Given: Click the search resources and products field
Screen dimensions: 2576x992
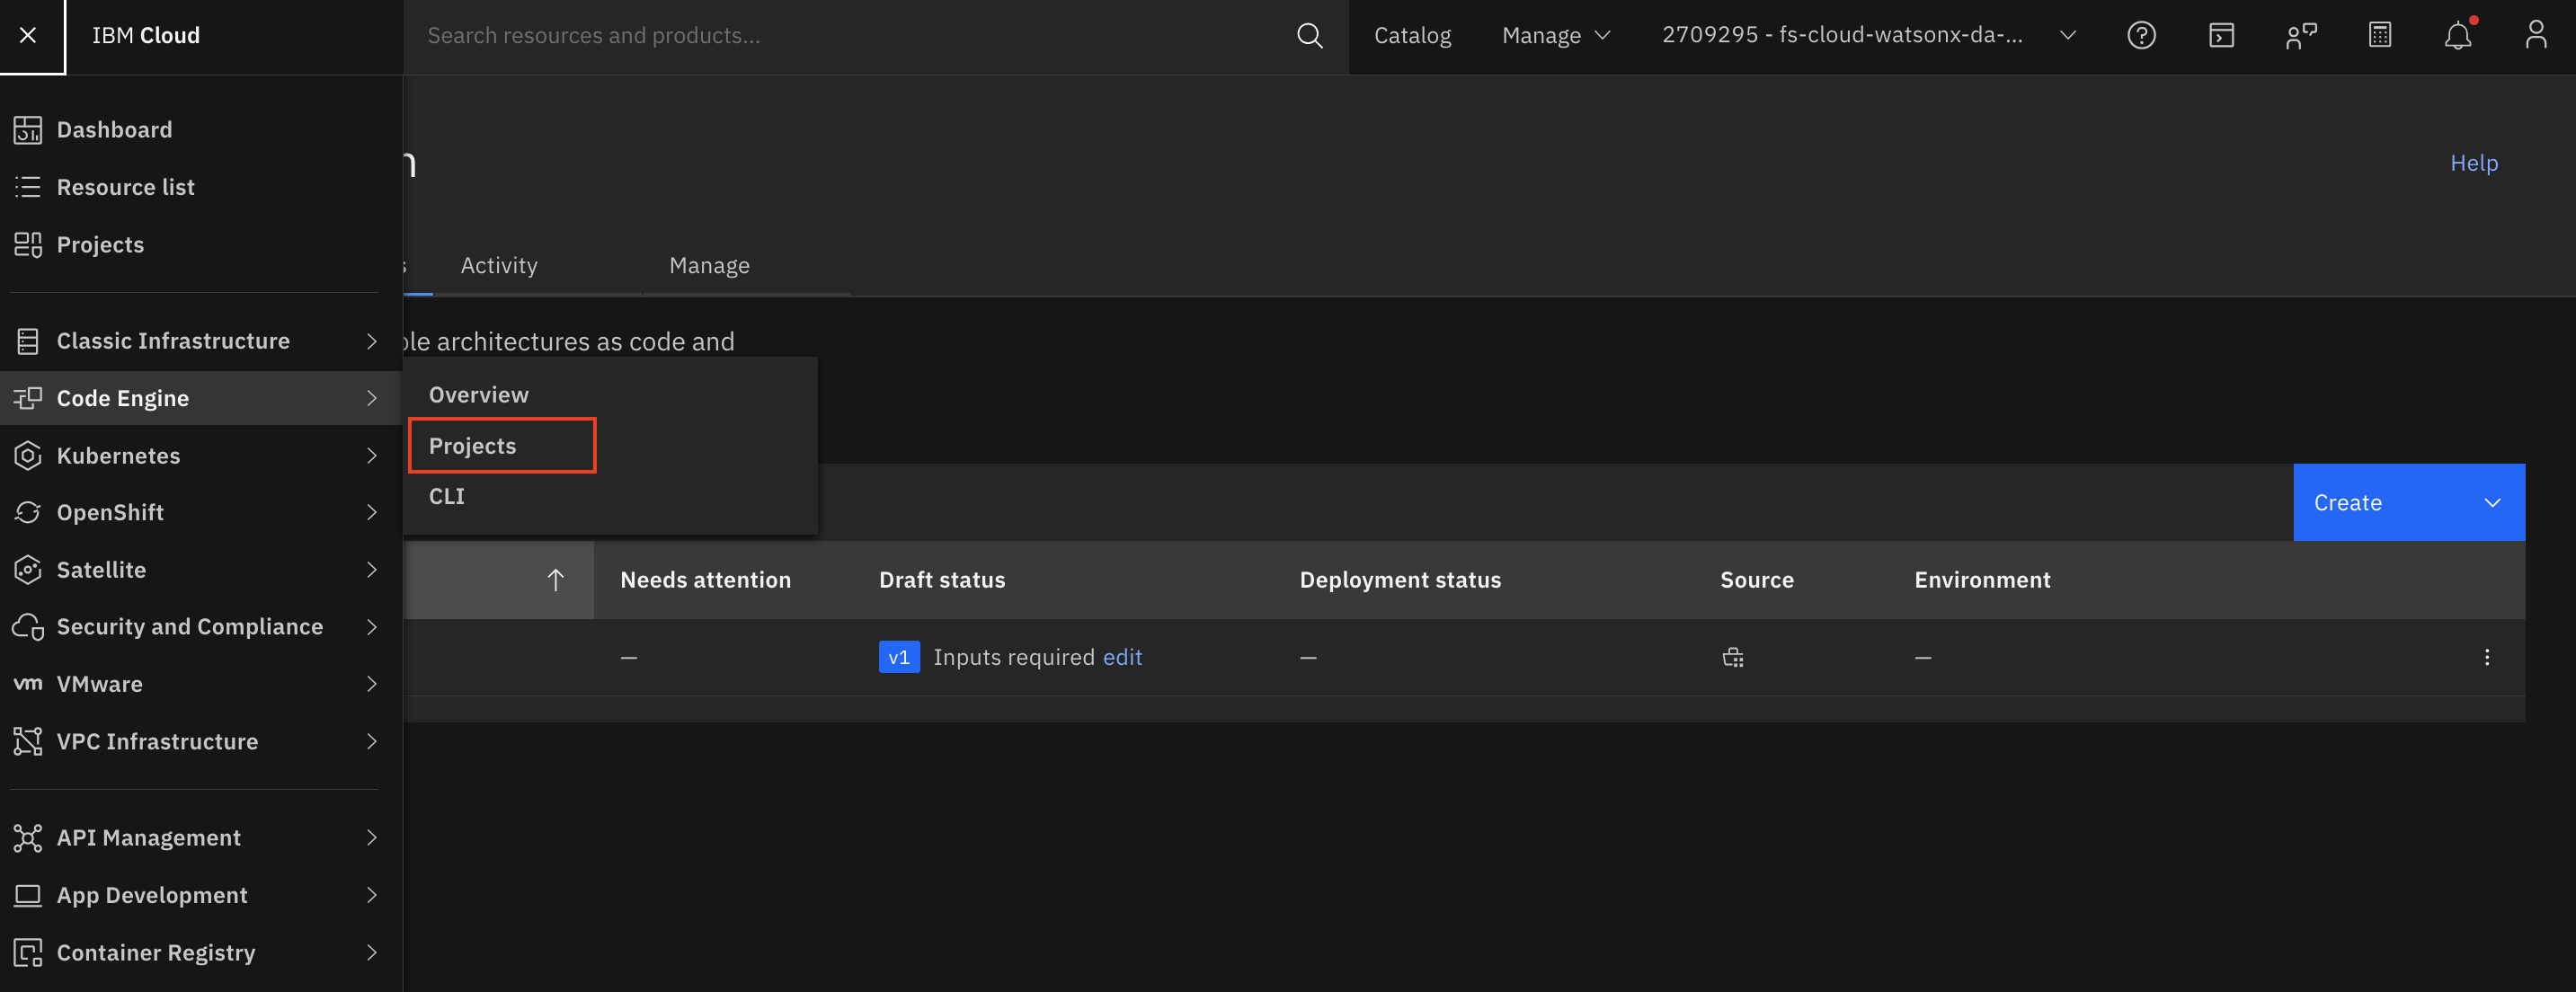Looking at the screenshot, I should click(850, 36).
